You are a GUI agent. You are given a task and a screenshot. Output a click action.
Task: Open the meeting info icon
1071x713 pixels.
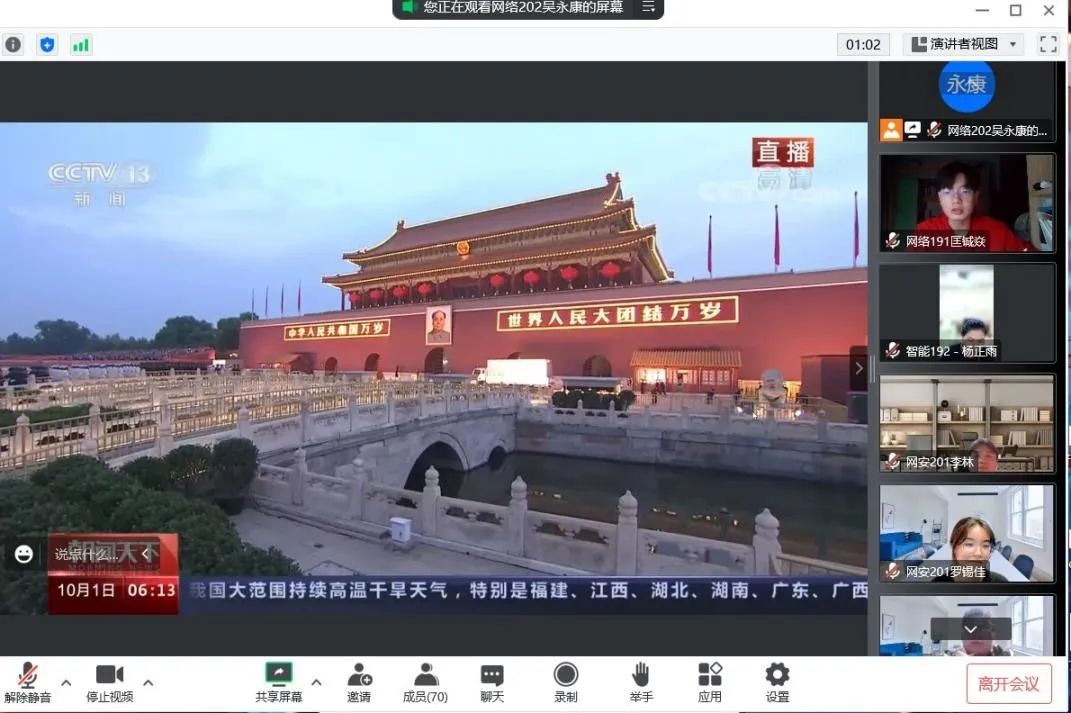pos(13,45)
